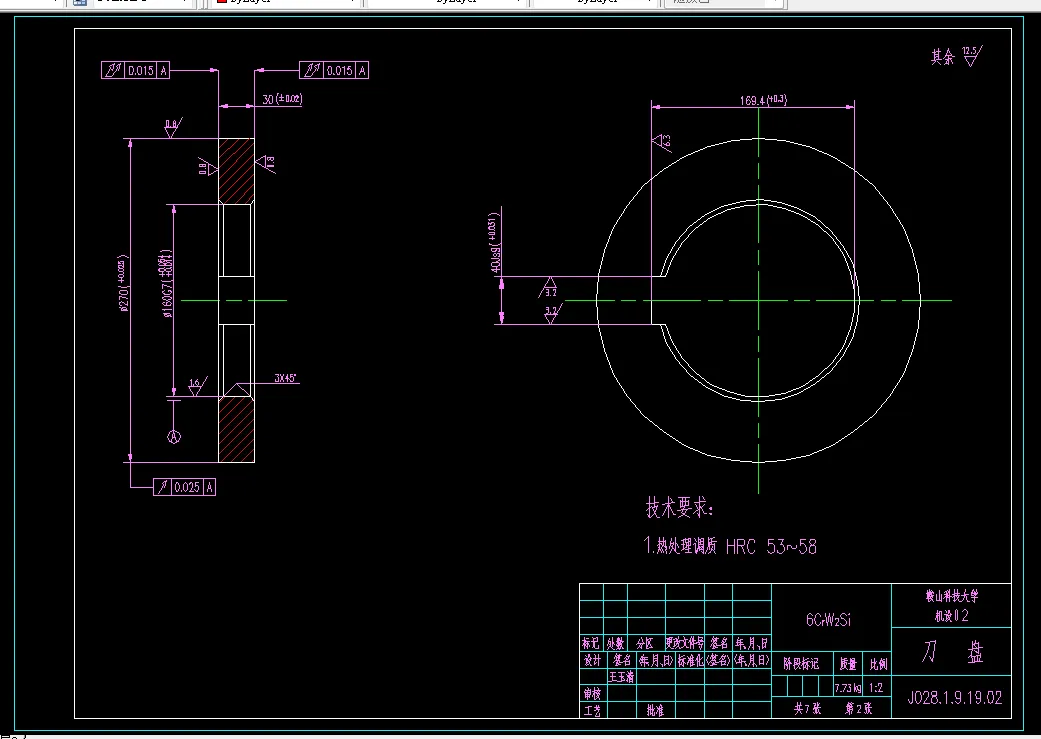Image resolution: width=1041 pixels, height=739 pixels.
Task: Open the ByLayer linetype dropdown
Action: click(x=518, y=3)
